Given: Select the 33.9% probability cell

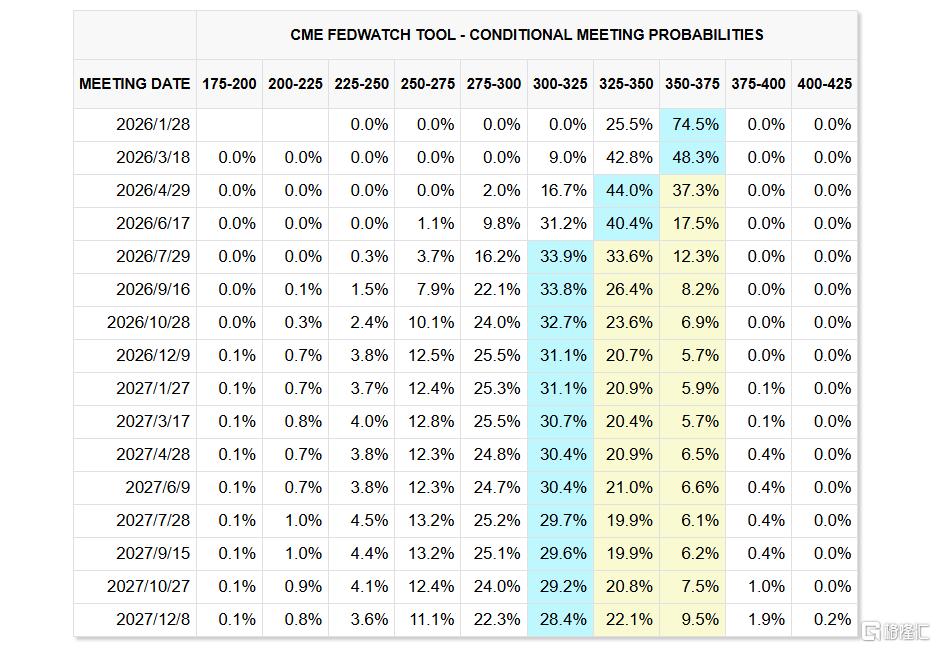Looking at the screenshot, I should (x=562, y=256).
